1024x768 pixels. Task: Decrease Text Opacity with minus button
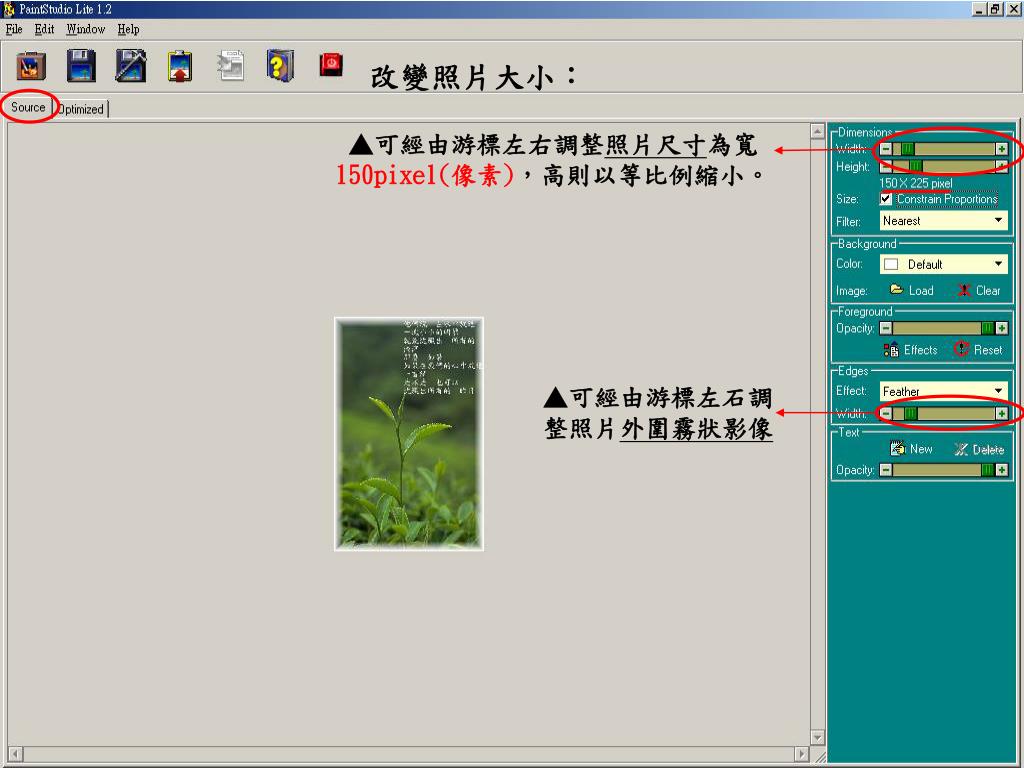(886, 470)
